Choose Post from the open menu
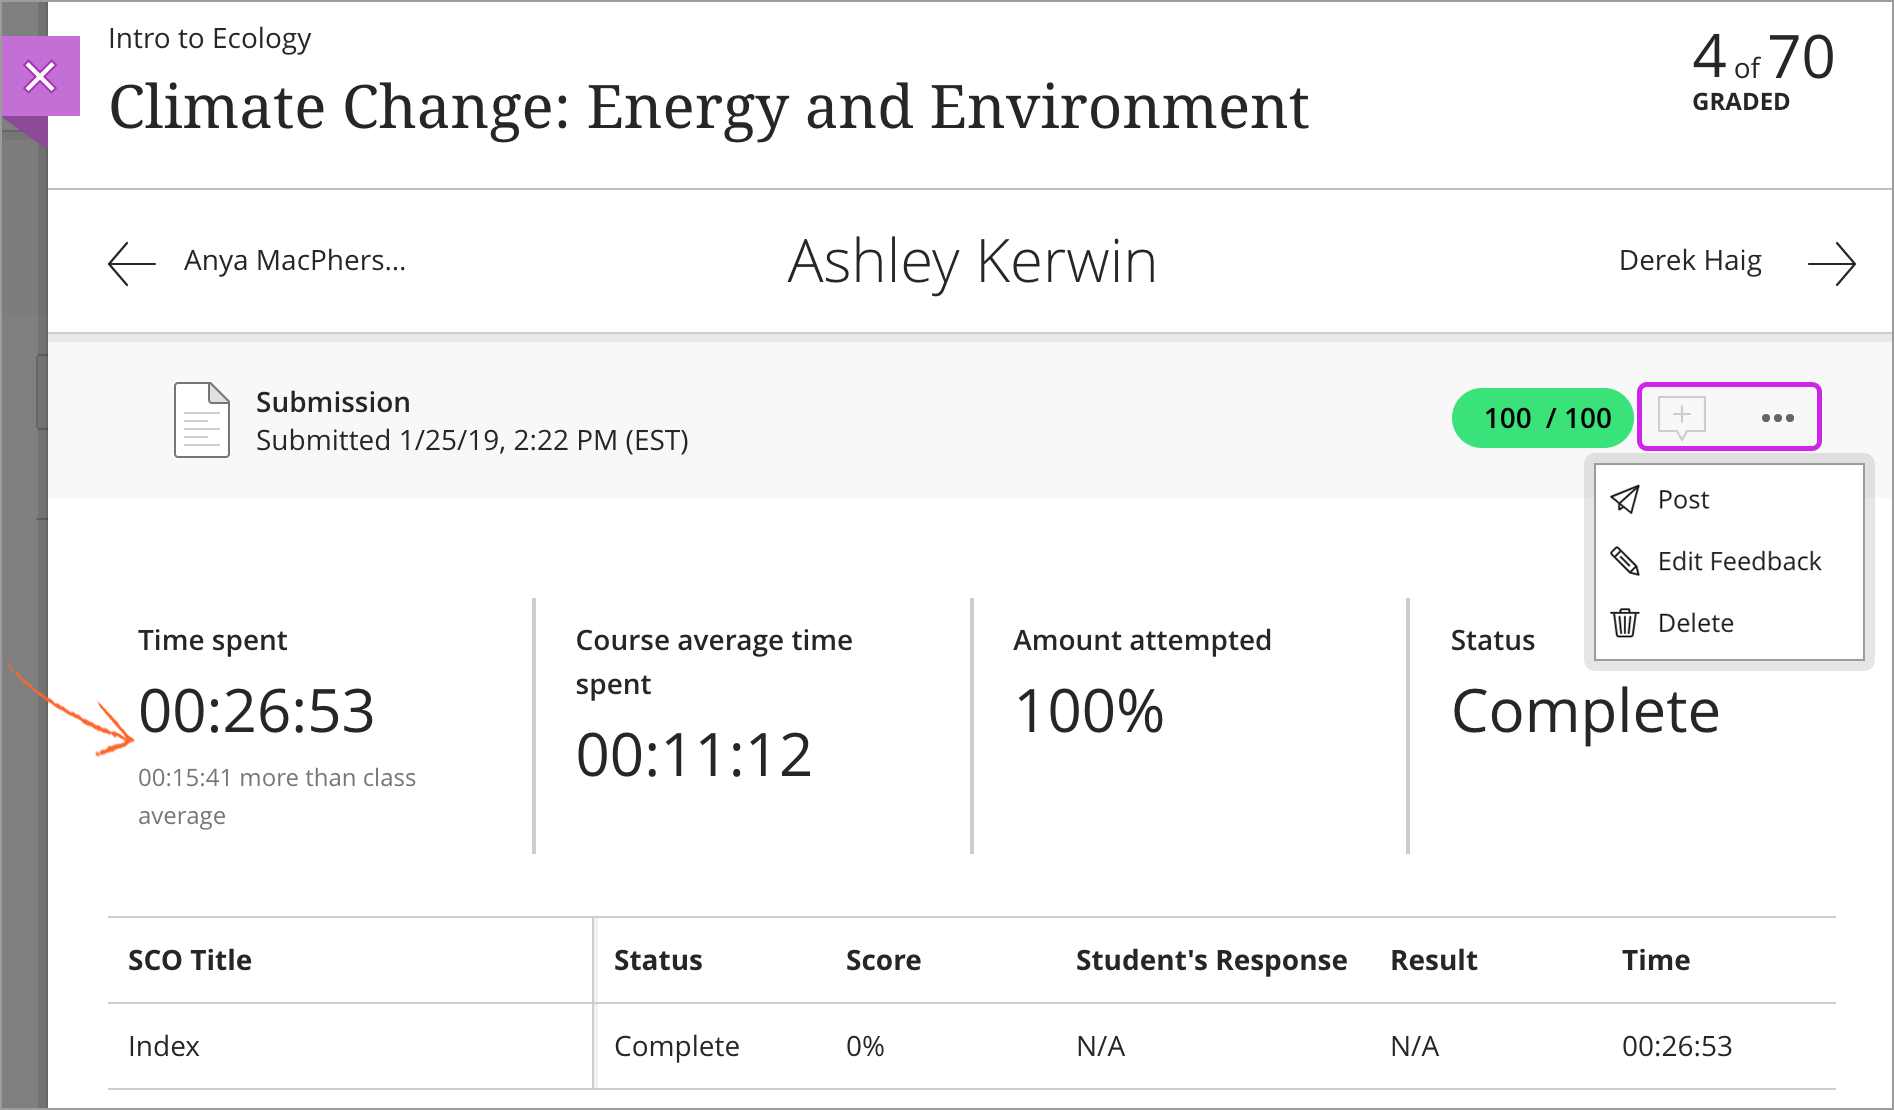Screen dimensions: 1894x1110 point(1684,499)
